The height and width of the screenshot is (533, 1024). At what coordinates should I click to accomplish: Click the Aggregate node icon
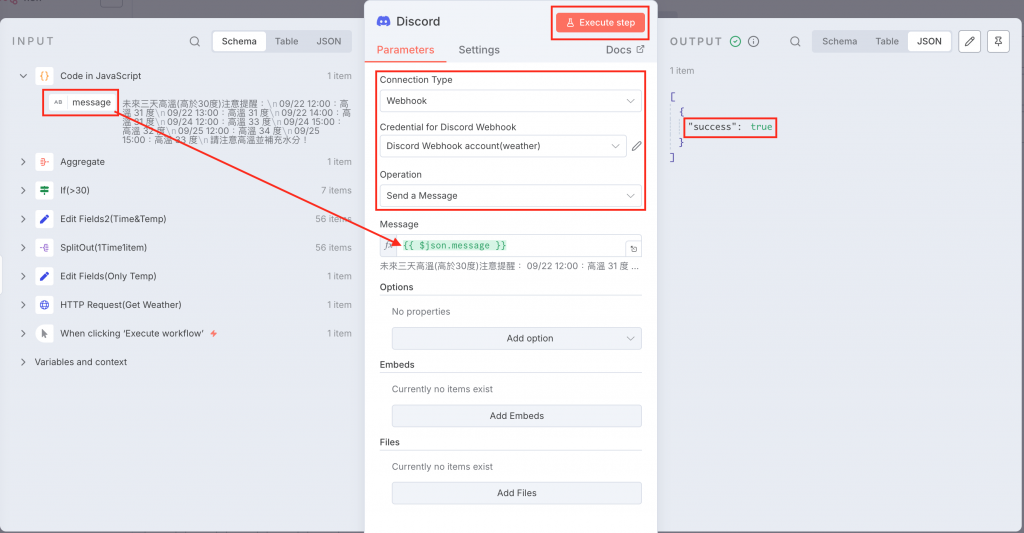click(44, 162)
